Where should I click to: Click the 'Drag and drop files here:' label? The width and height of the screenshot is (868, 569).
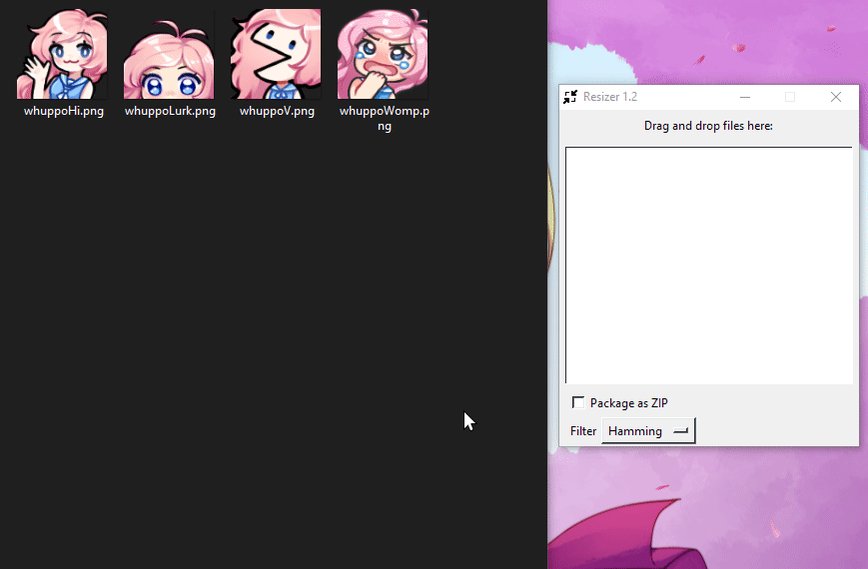point(709,126)
